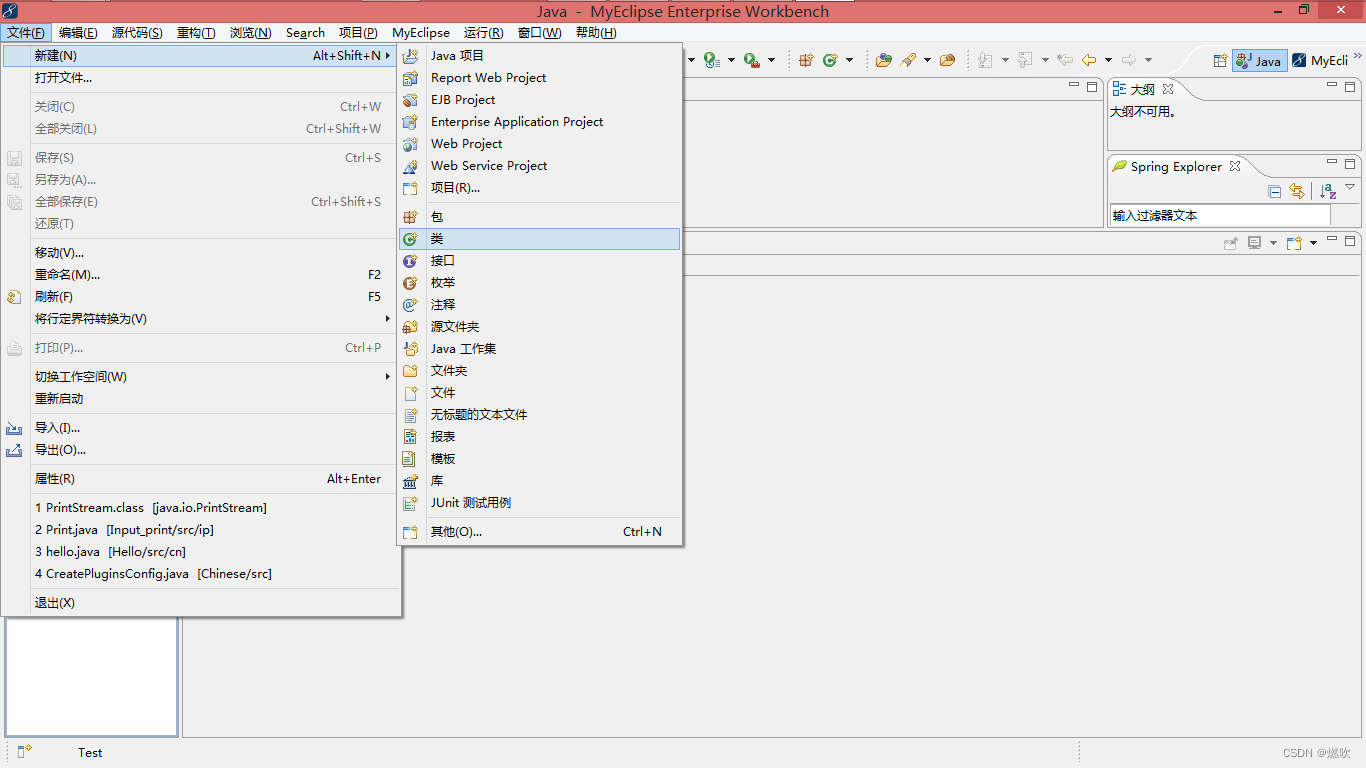This screenshot has width=1366, height=768.
Task: Click the Search flashlight toolbar icon
Action: coord(908,60)
